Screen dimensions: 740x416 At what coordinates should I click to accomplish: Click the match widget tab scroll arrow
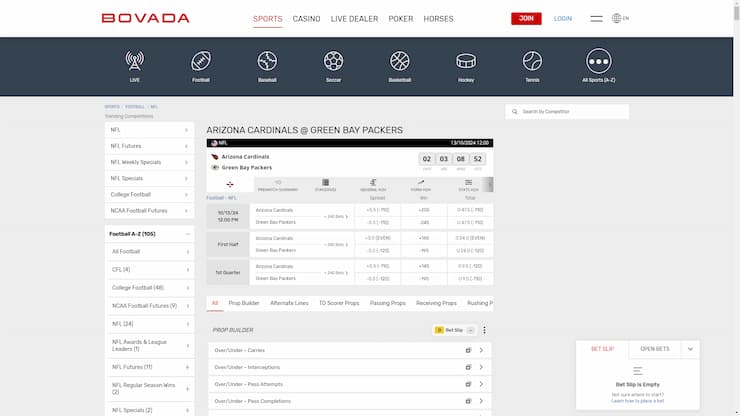click(490, 185)
